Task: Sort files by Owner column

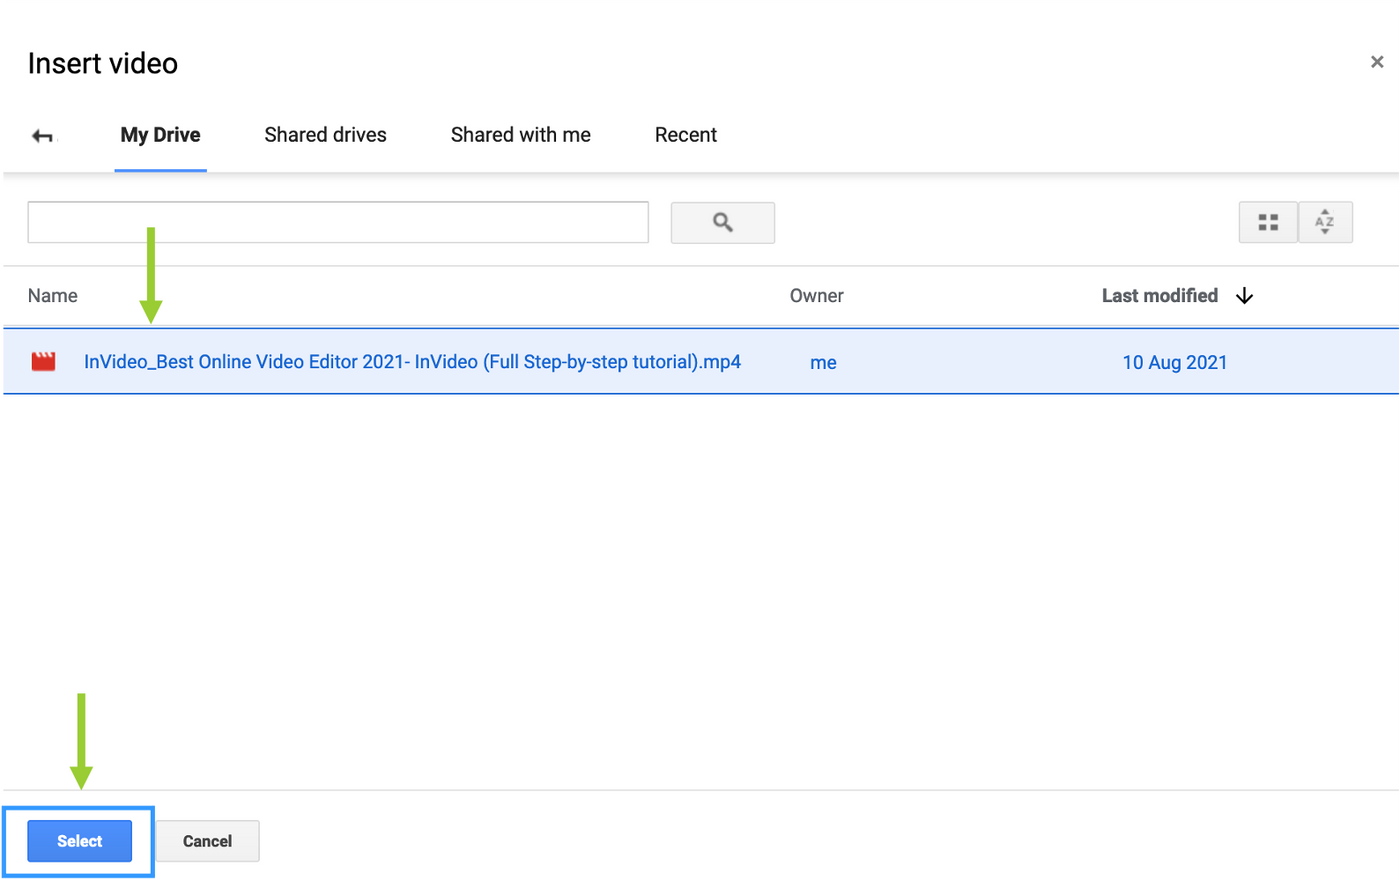Action: pos(816,296)
